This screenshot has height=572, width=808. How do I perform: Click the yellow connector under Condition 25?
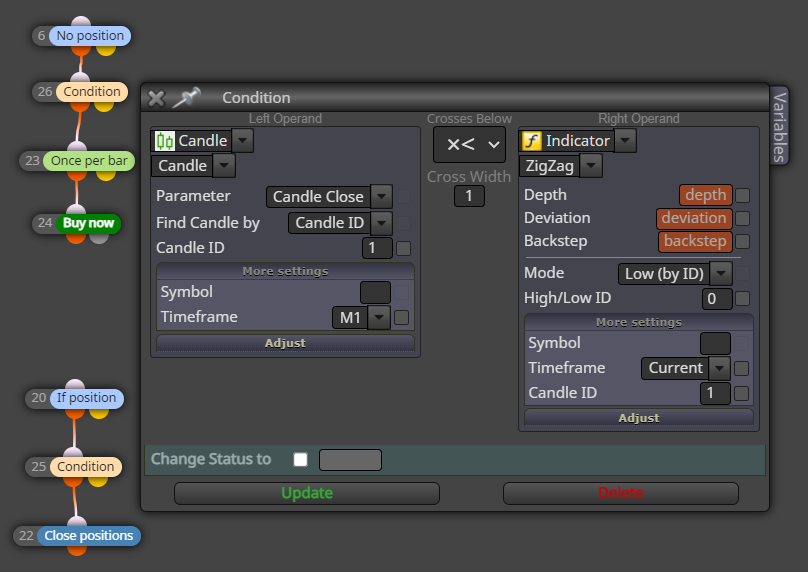coord(97,482)
